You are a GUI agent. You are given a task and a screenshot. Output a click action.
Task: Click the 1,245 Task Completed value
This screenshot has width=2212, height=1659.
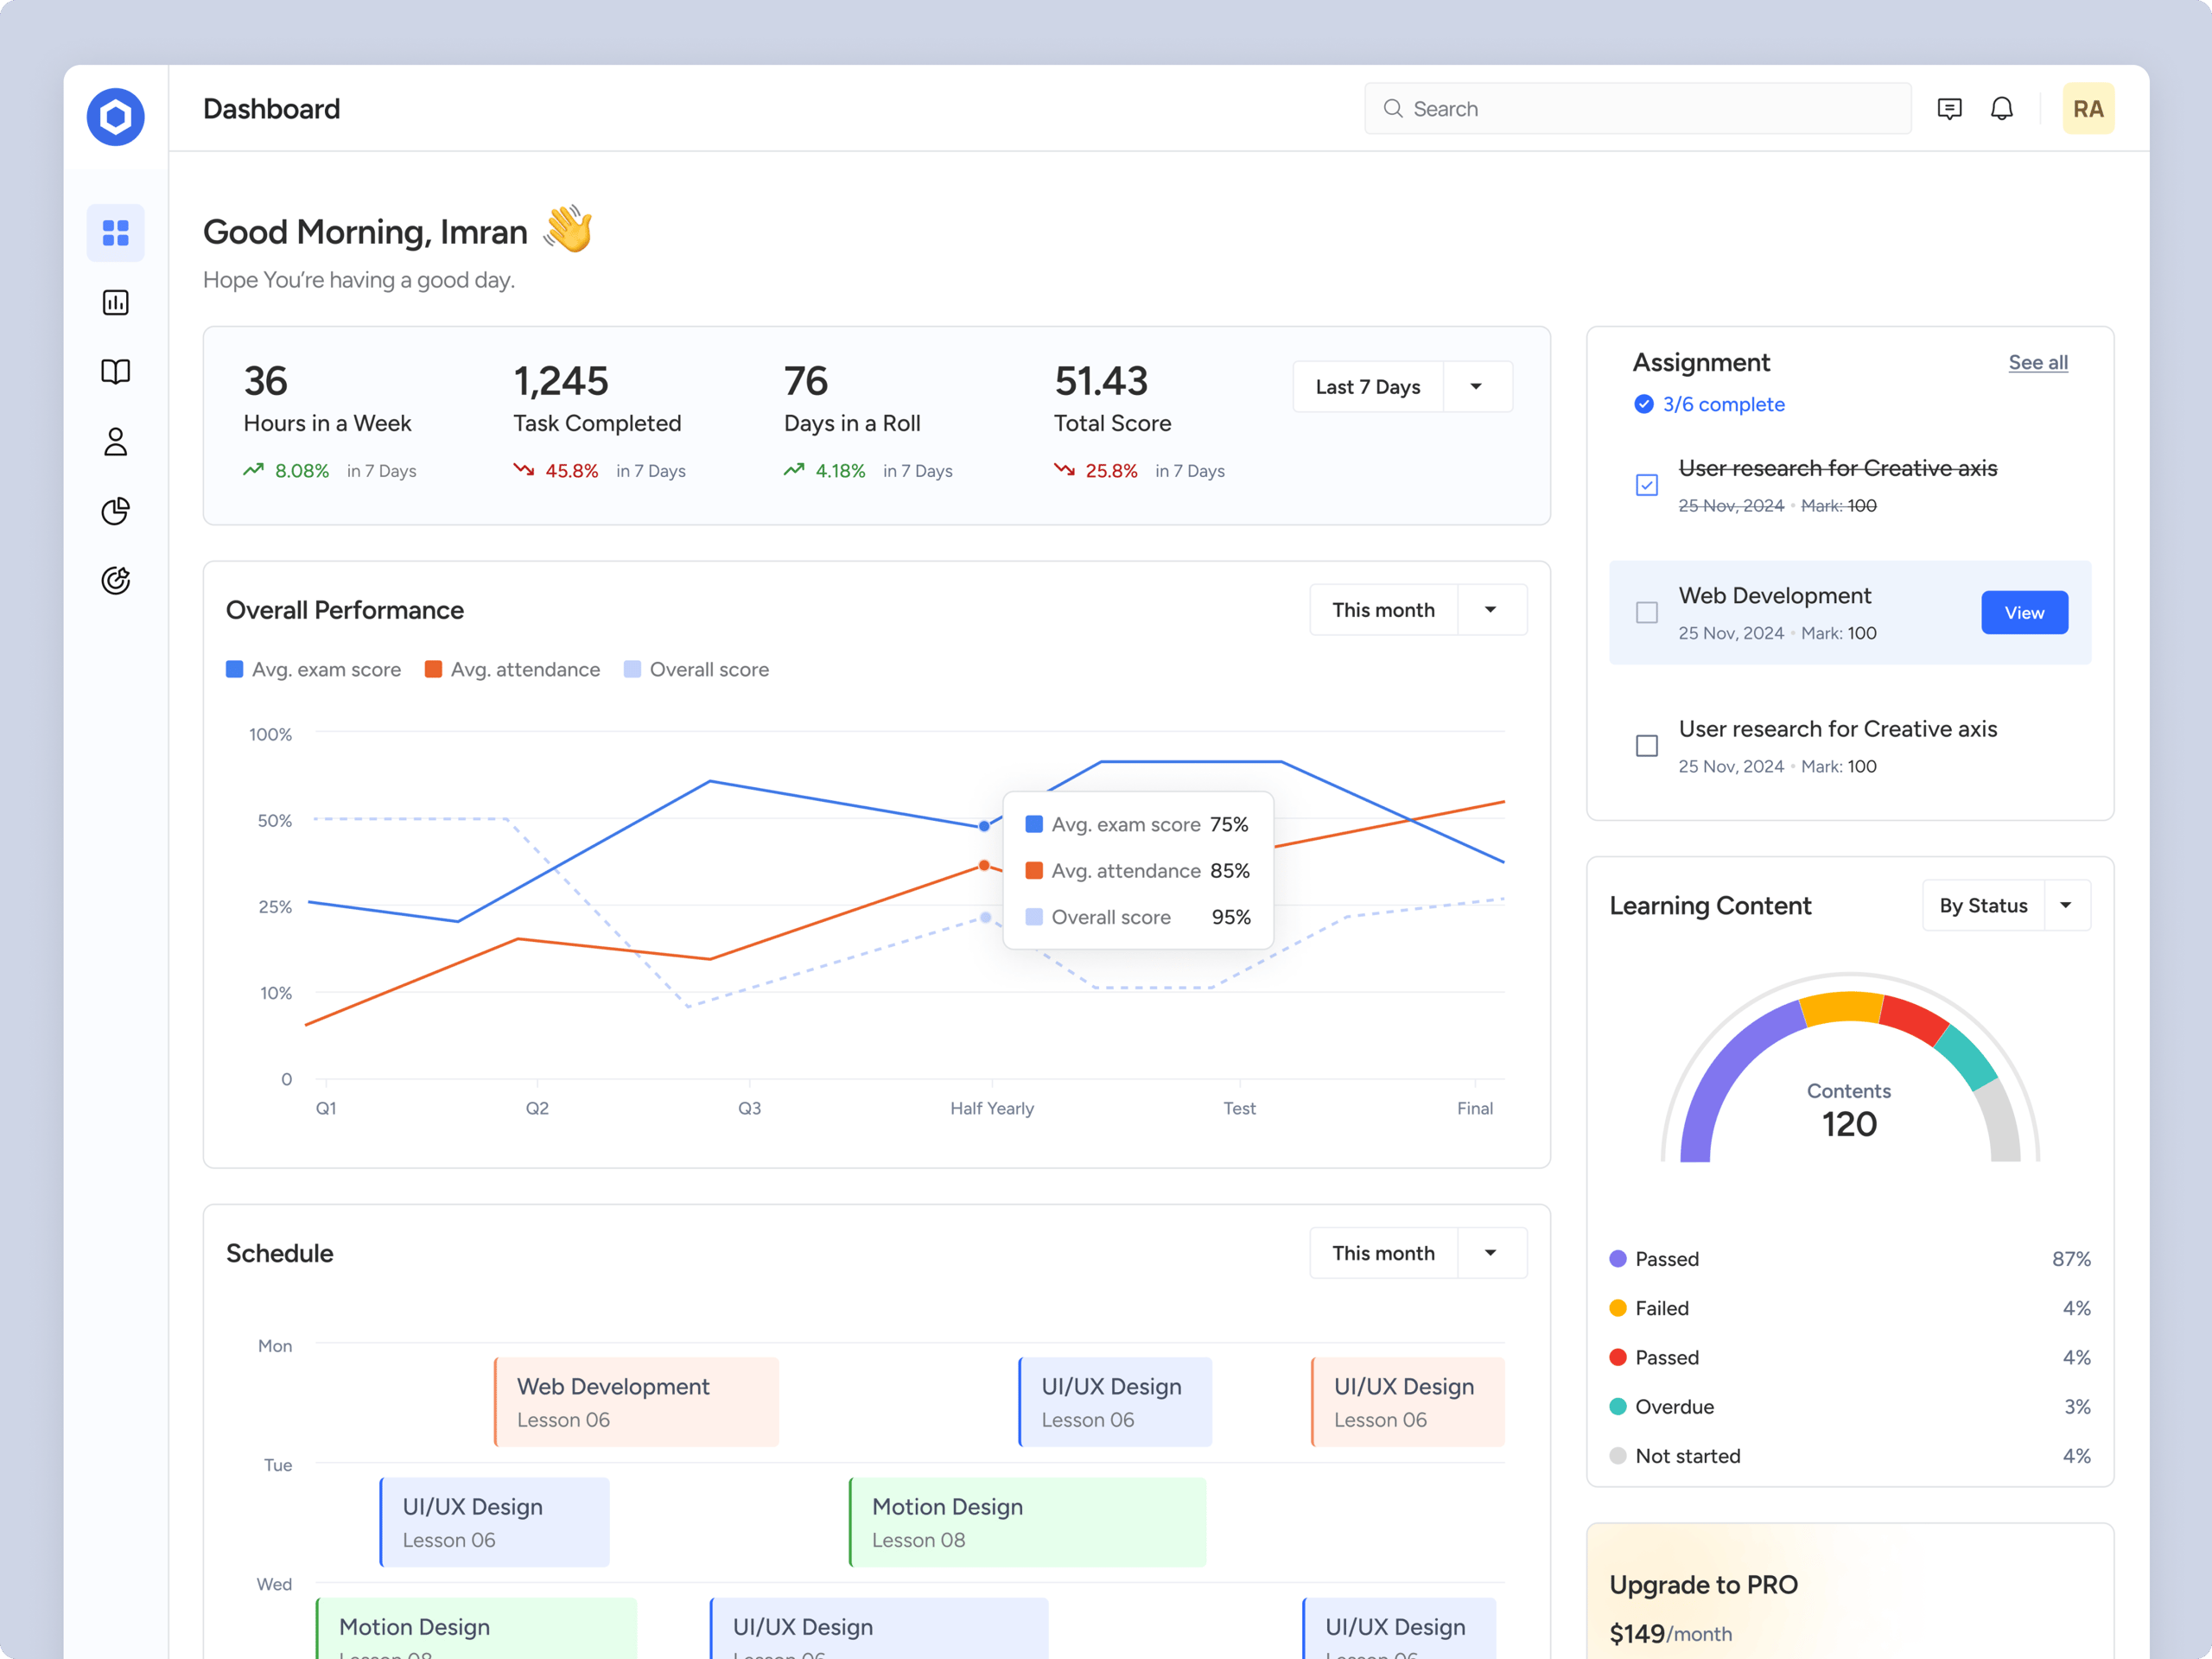click(x=561, y=381)
